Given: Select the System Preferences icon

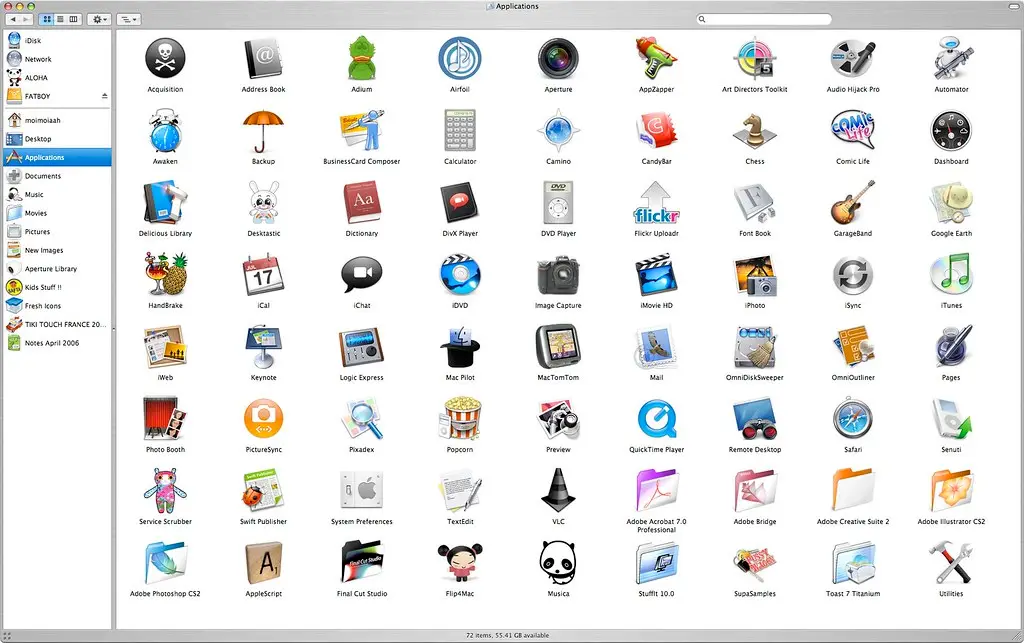Looking at the screenshot, I should pyautogui.click(x=361, y=491).
